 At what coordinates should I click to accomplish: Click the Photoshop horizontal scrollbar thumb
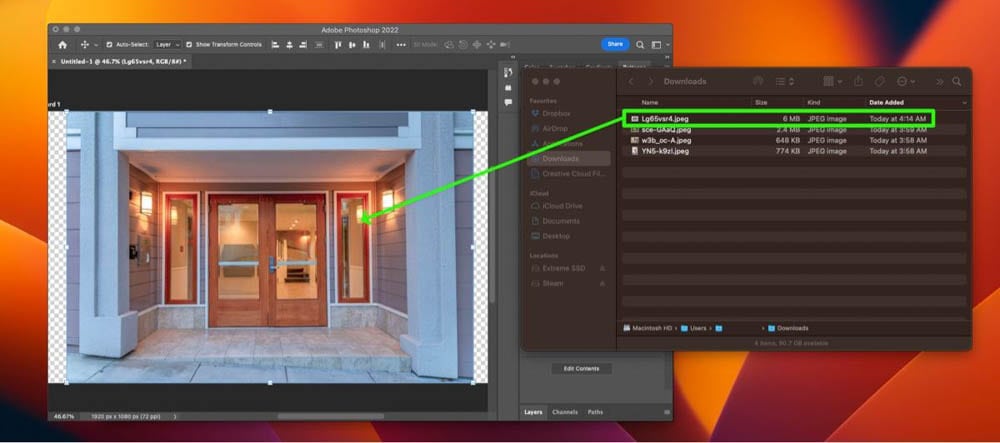pyautogui.click(x=330, y=416)
